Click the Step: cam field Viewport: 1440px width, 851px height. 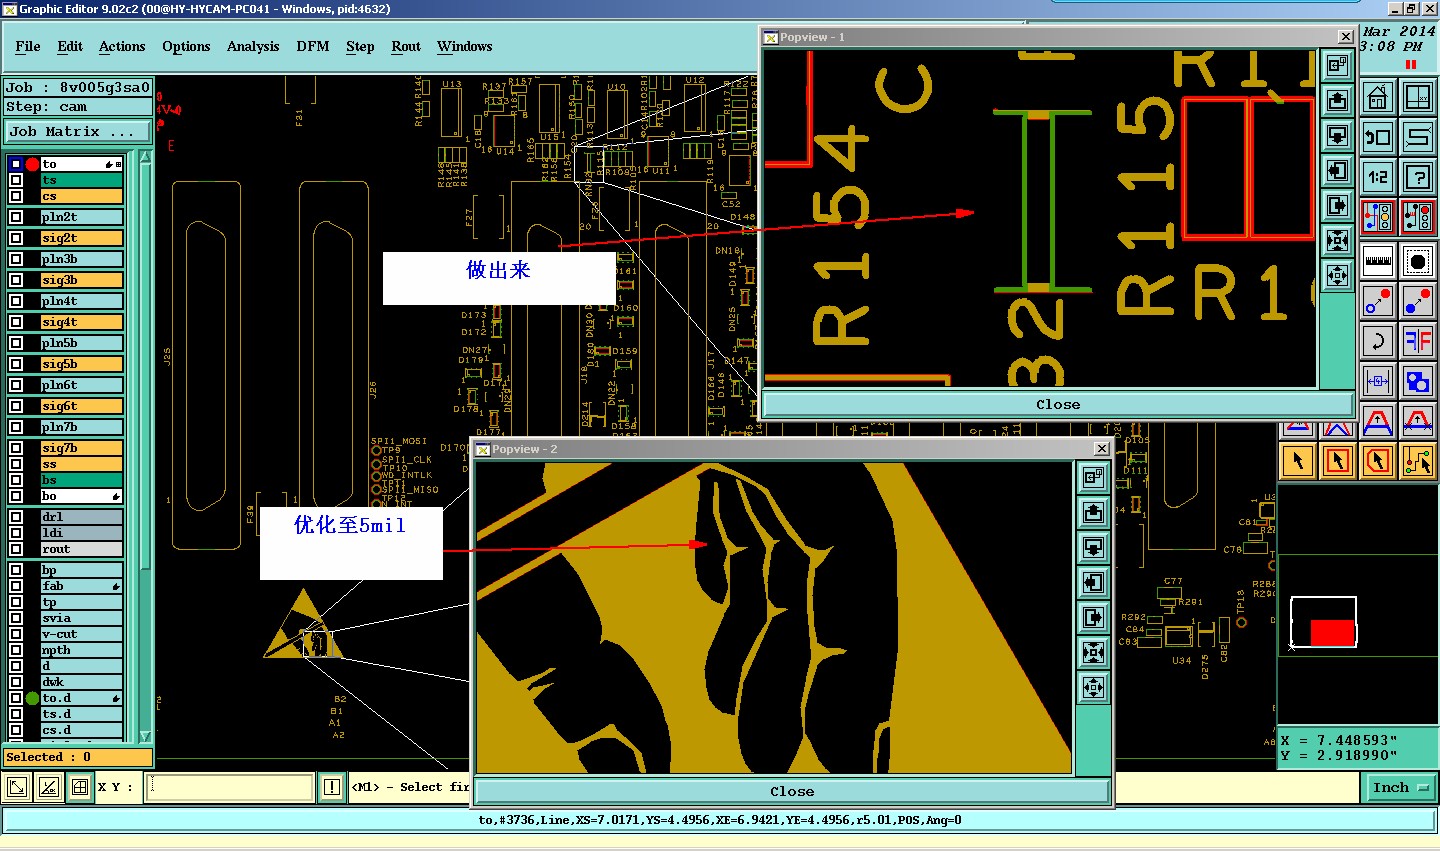[x=78, y=107]
